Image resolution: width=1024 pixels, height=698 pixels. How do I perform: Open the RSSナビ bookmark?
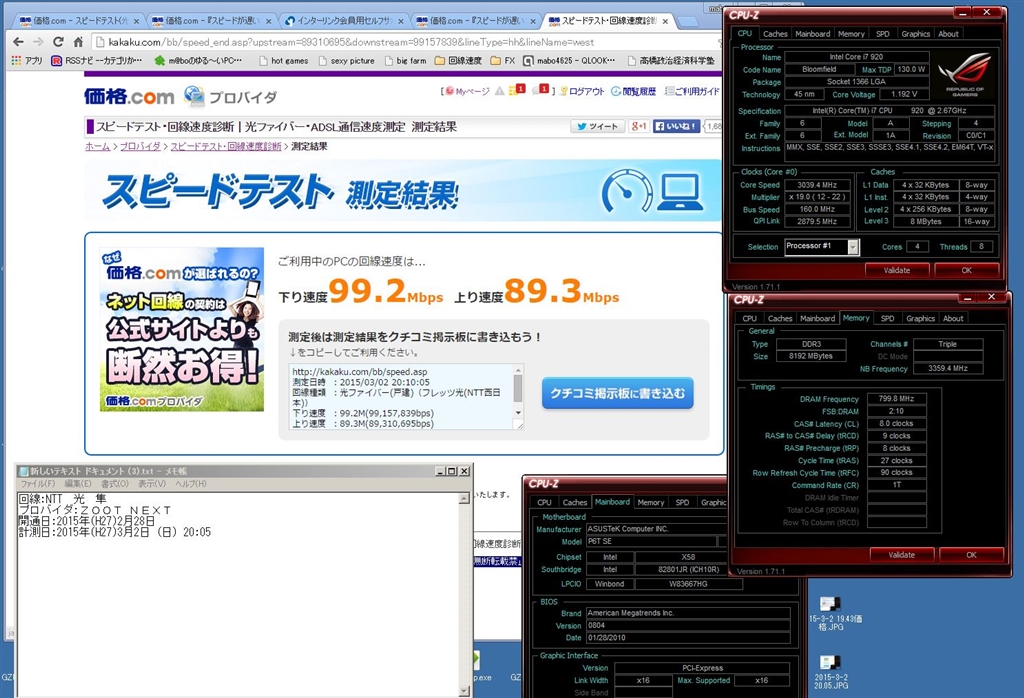[97, 60]
